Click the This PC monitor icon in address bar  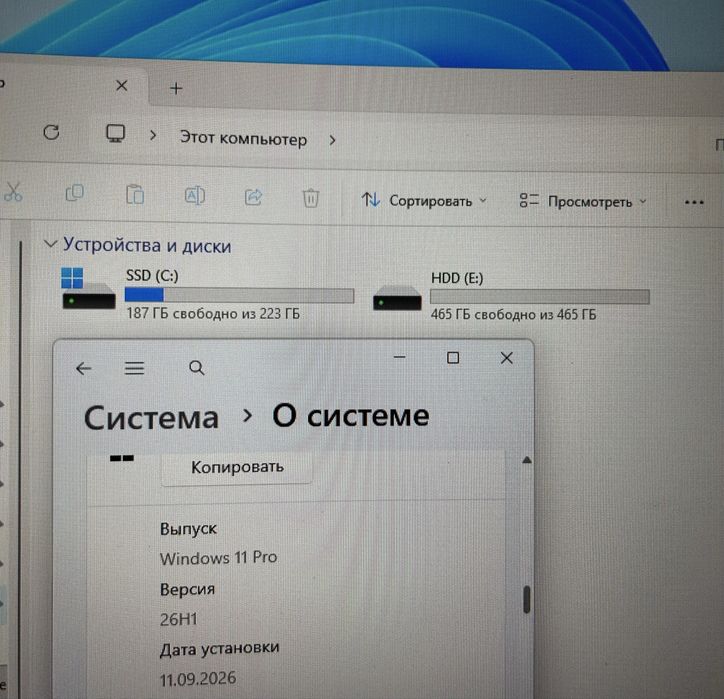tap(115, 133)
